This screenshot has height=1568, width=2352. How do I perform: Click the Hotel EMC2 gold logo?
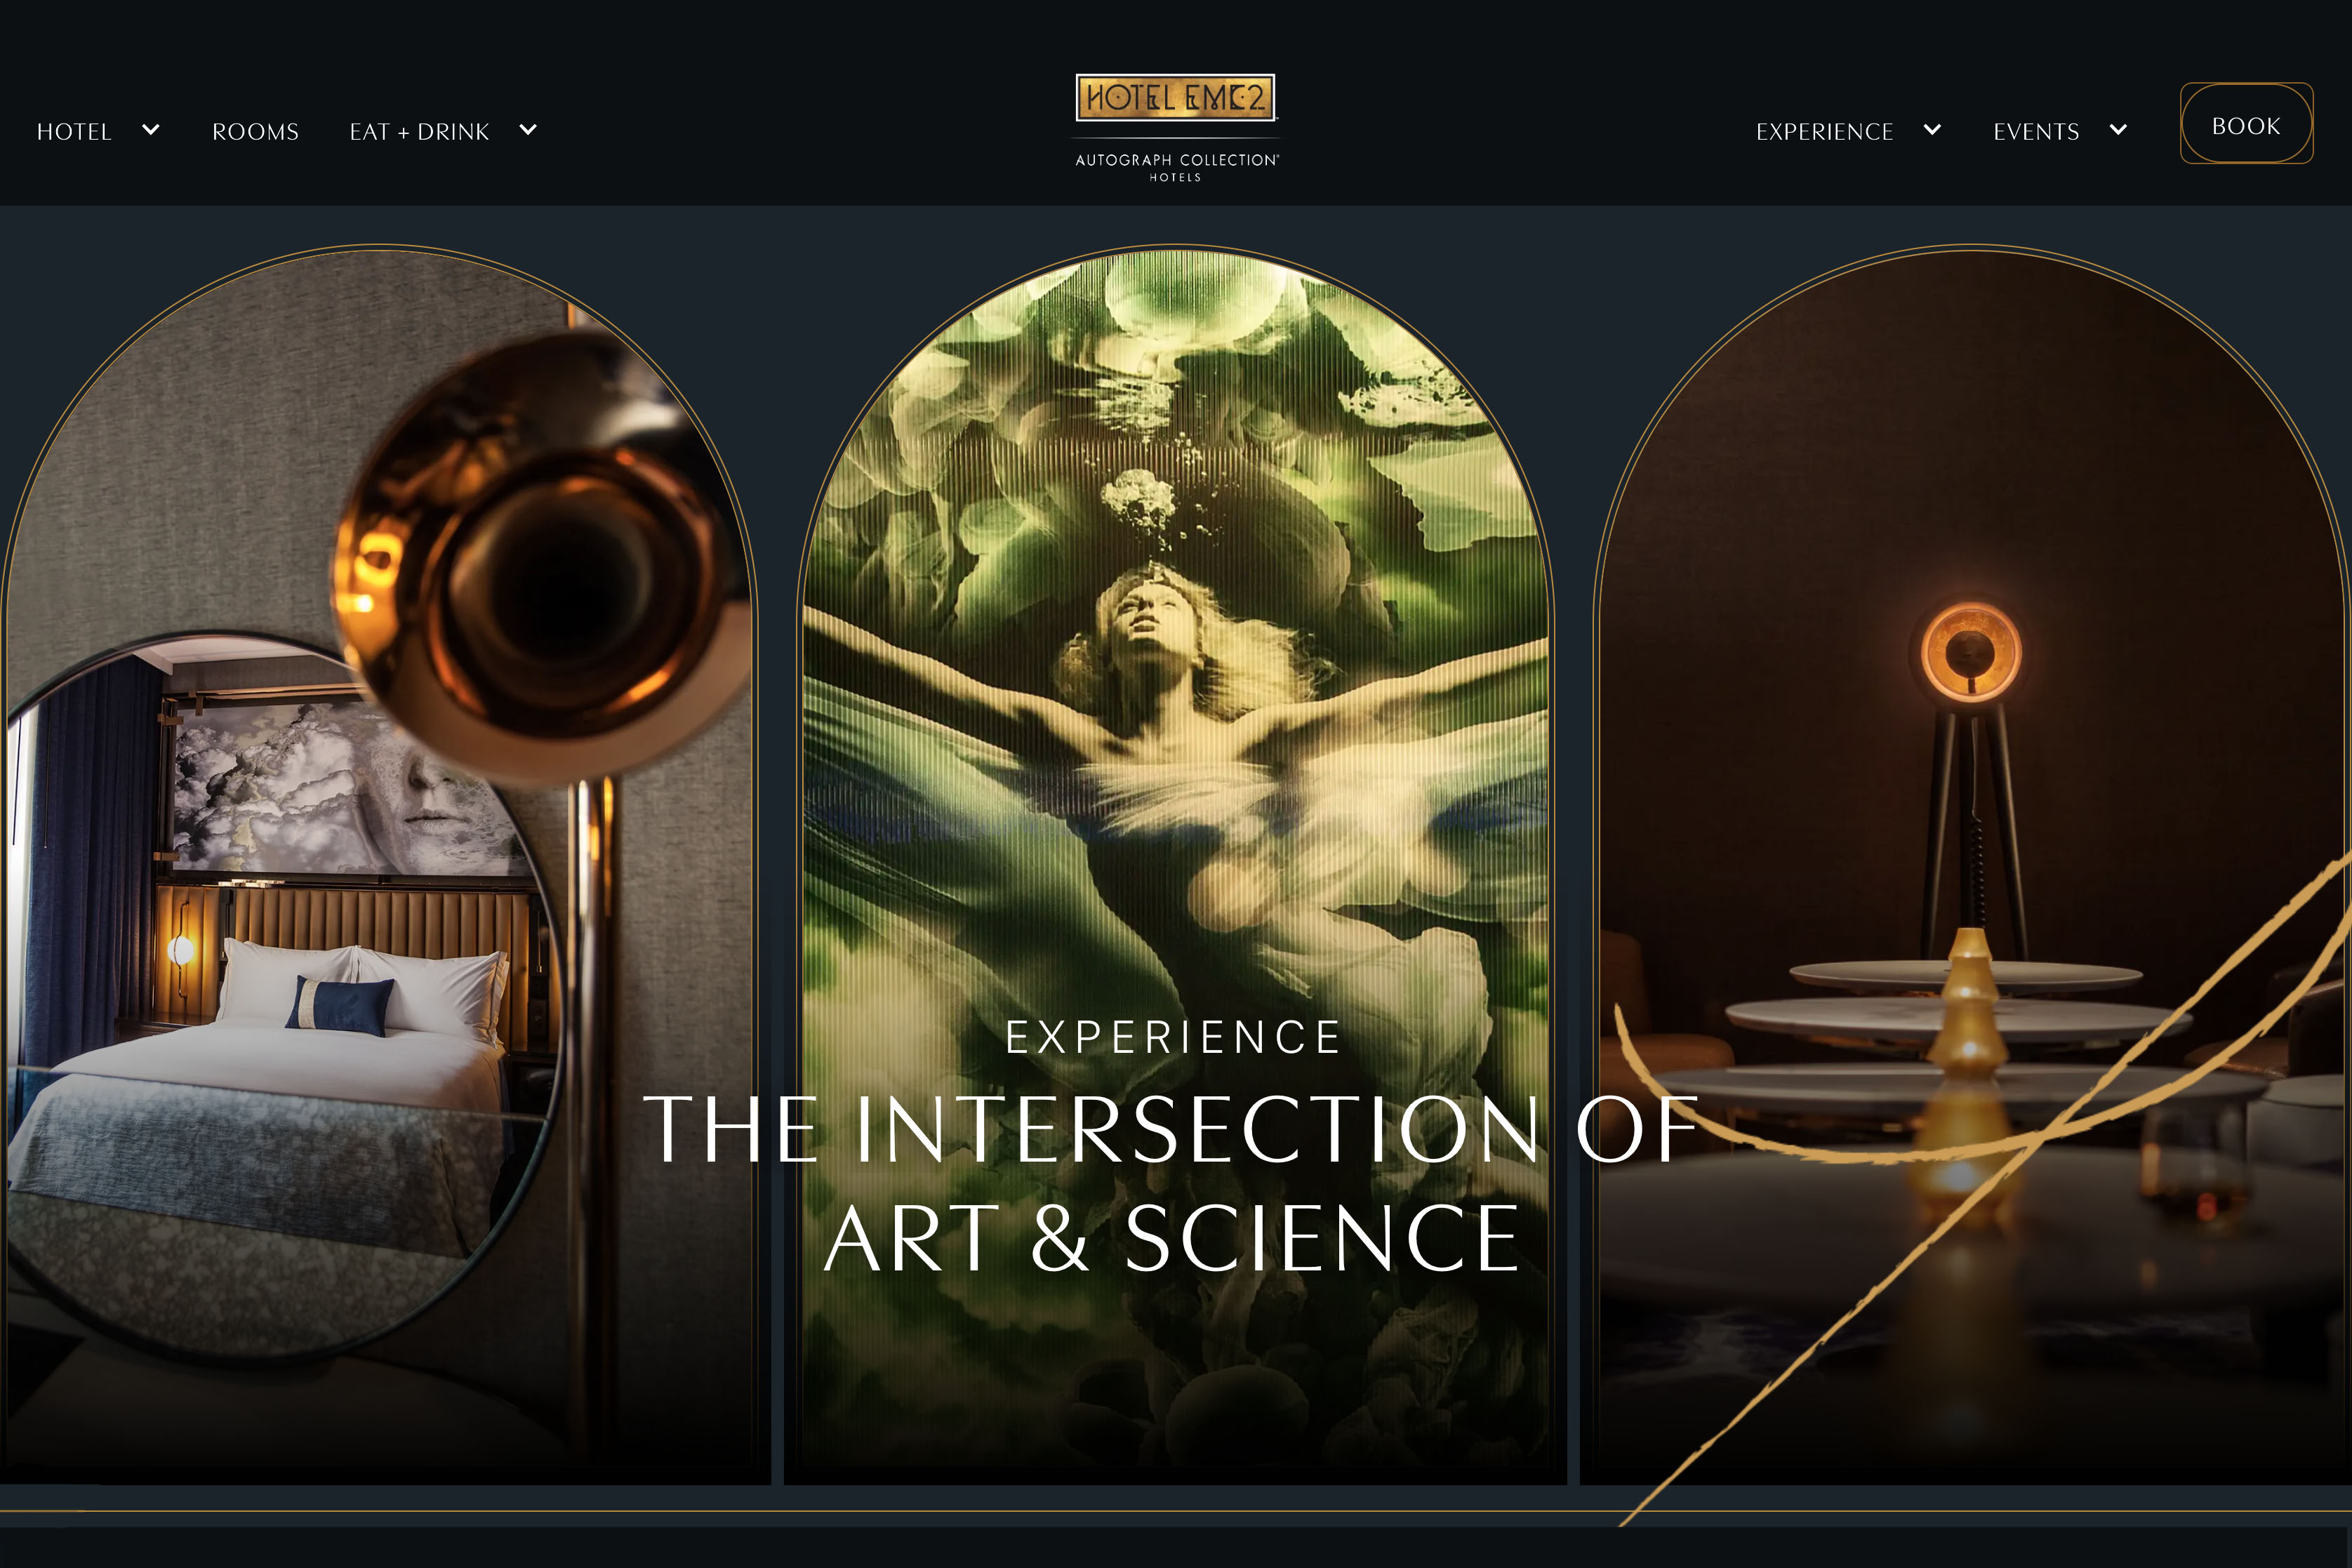click(1175, 97)
